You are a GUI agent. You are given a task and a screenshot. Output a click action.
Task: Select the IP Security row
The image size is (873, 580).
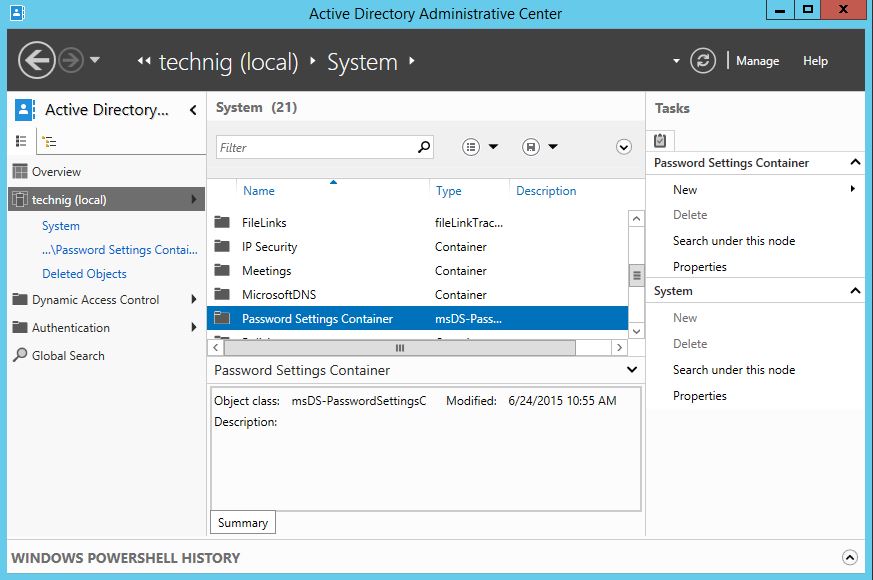[x=418, y=247]
